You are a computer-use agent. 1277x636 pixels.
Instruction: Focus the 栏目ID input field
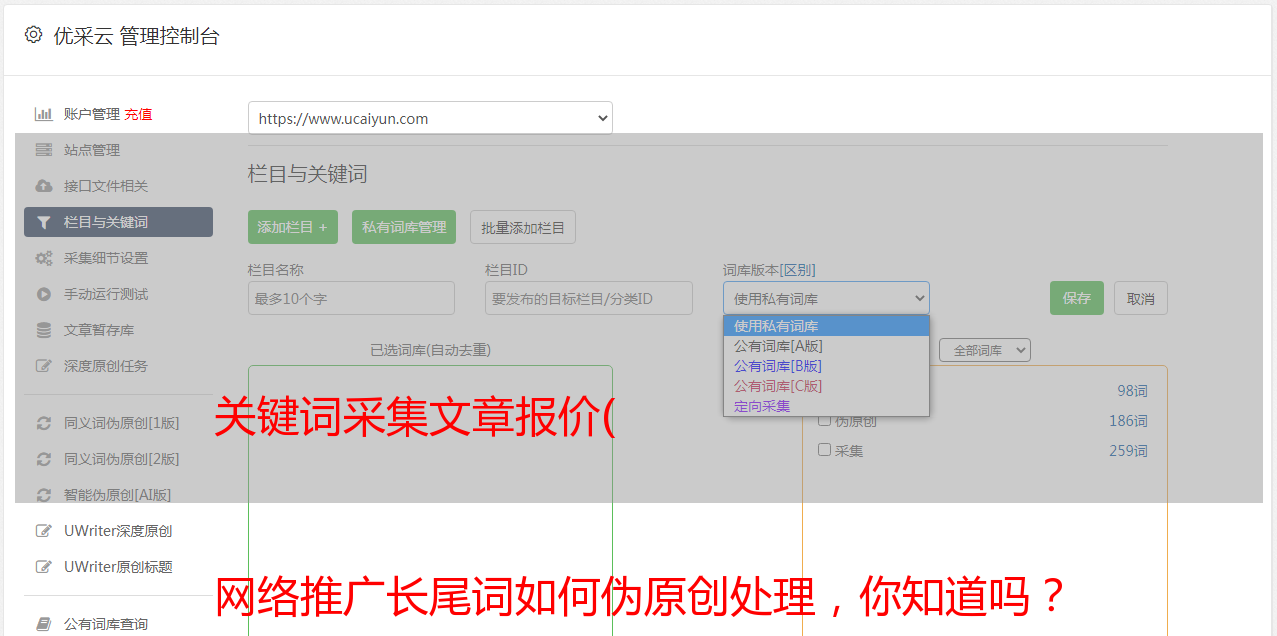click(x=589, y=298)
